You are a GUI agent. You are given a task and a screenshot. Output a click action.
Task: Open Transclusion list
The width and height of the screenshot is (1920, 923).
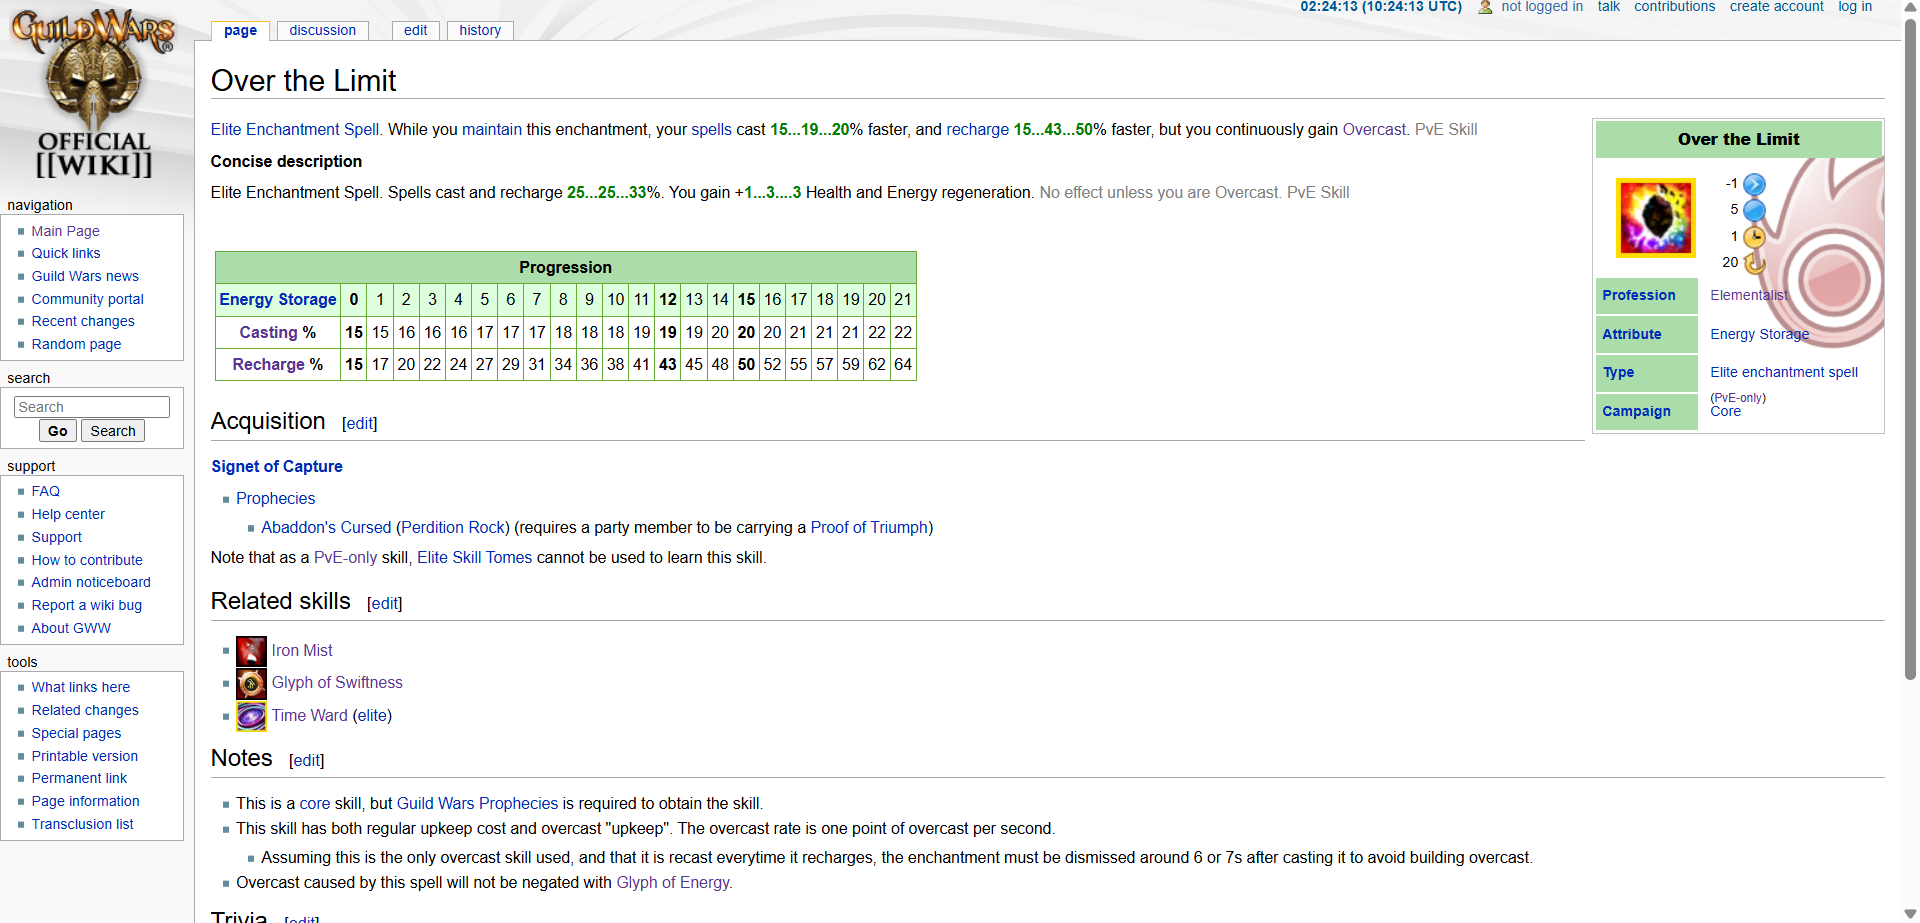pos(82,824)
